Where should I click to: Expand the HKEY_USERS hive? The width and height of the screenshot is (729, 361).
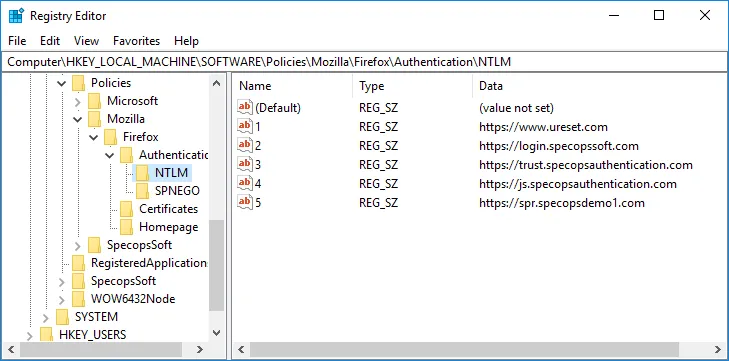pos(30,335)
